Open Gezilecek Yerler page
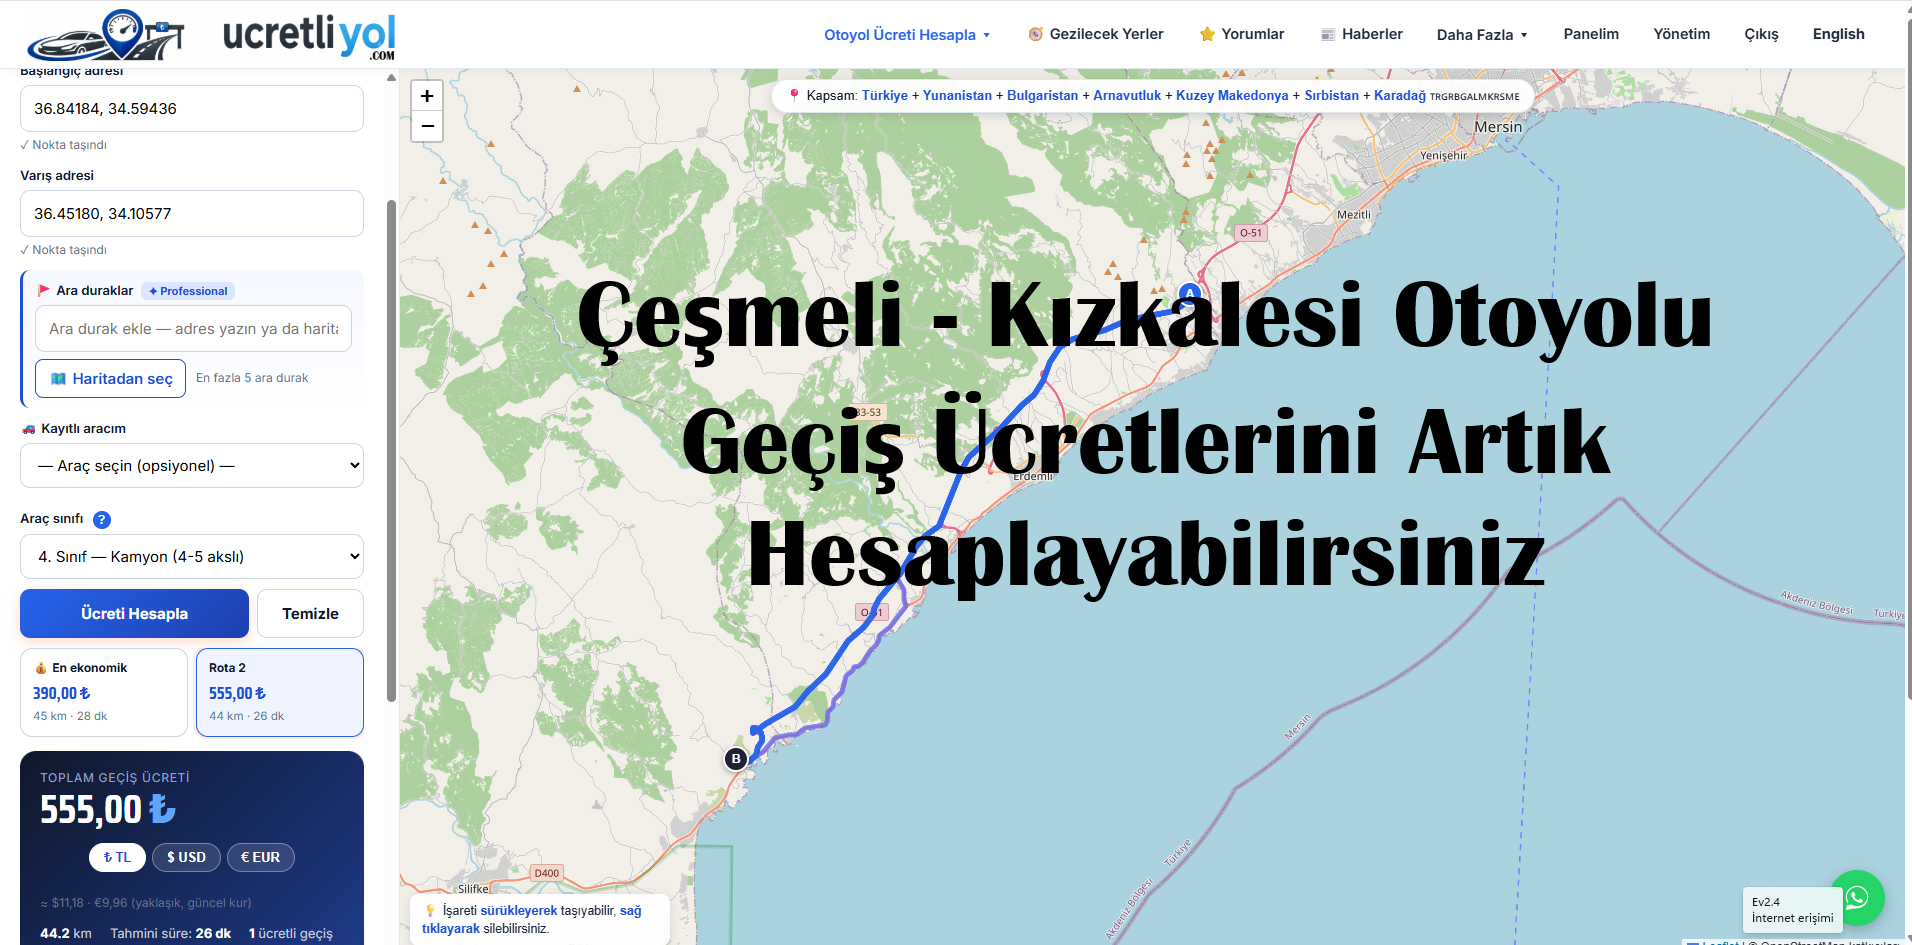 1096,34
